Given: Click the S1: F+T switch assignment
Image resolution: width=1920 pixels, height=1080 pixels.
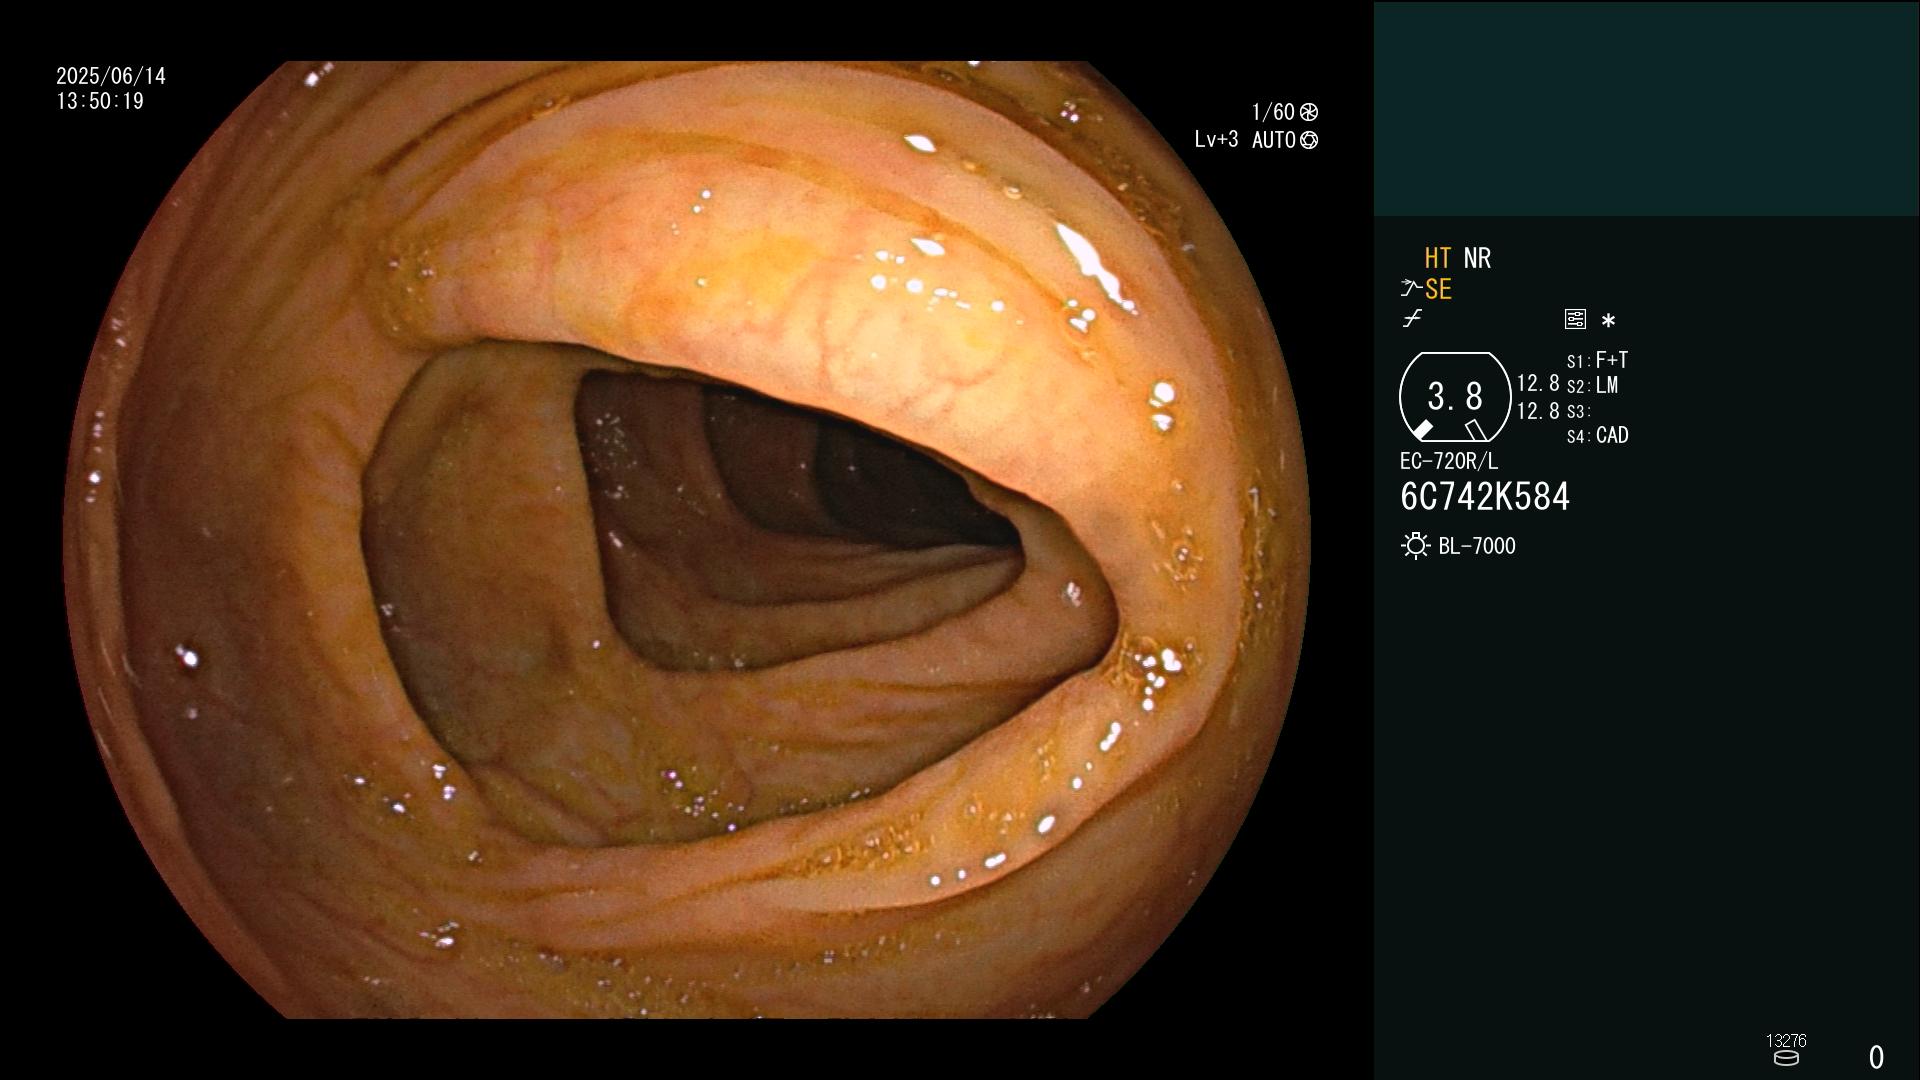Looking at the screenshot, I should tap(1597, 360).
